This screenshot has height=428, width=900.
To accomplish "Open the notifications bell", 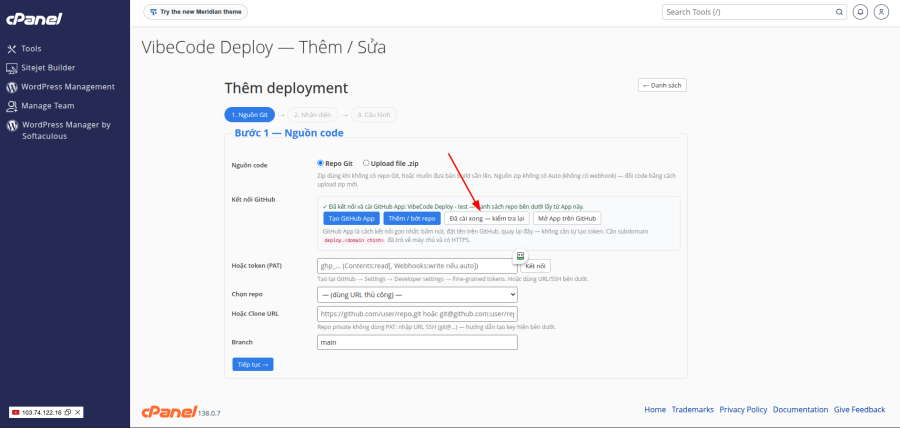I will pos(860,11).
